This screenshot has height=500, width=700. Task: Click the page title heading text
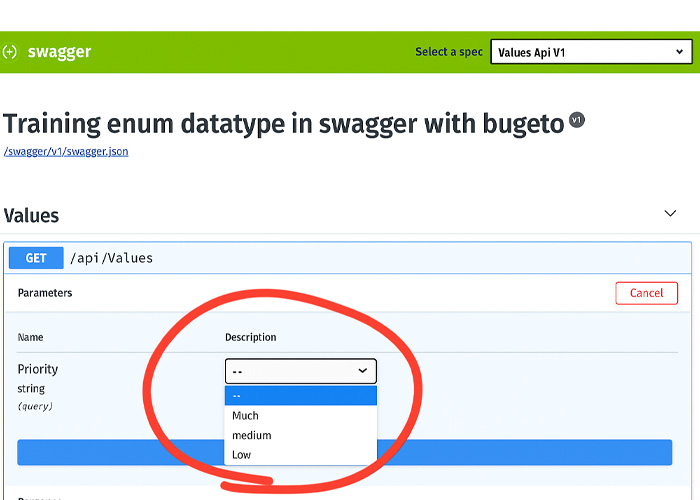click(284, 124)
